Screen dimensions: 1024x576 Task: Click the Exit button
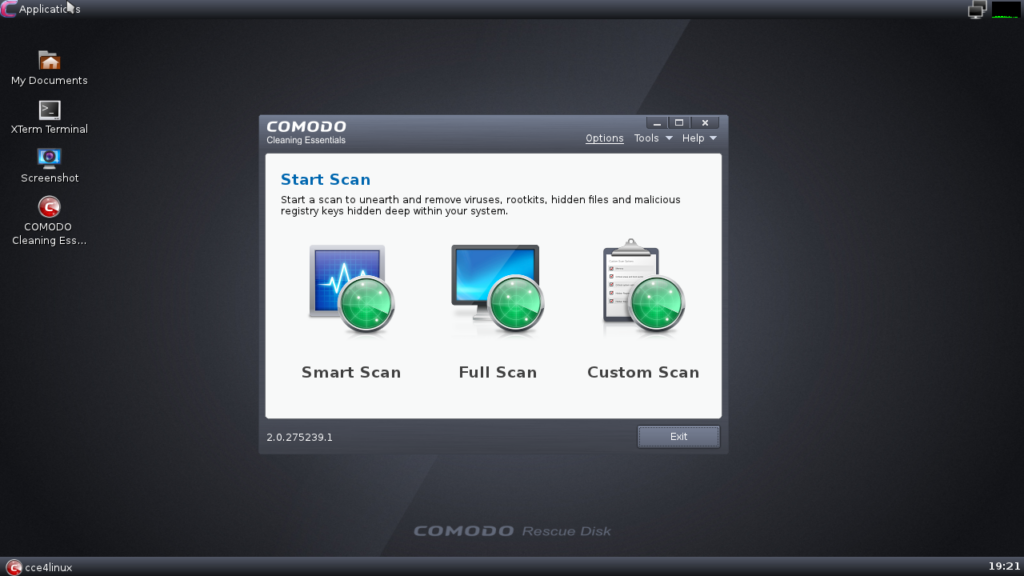pyautogui.click(x=679, y=436)
